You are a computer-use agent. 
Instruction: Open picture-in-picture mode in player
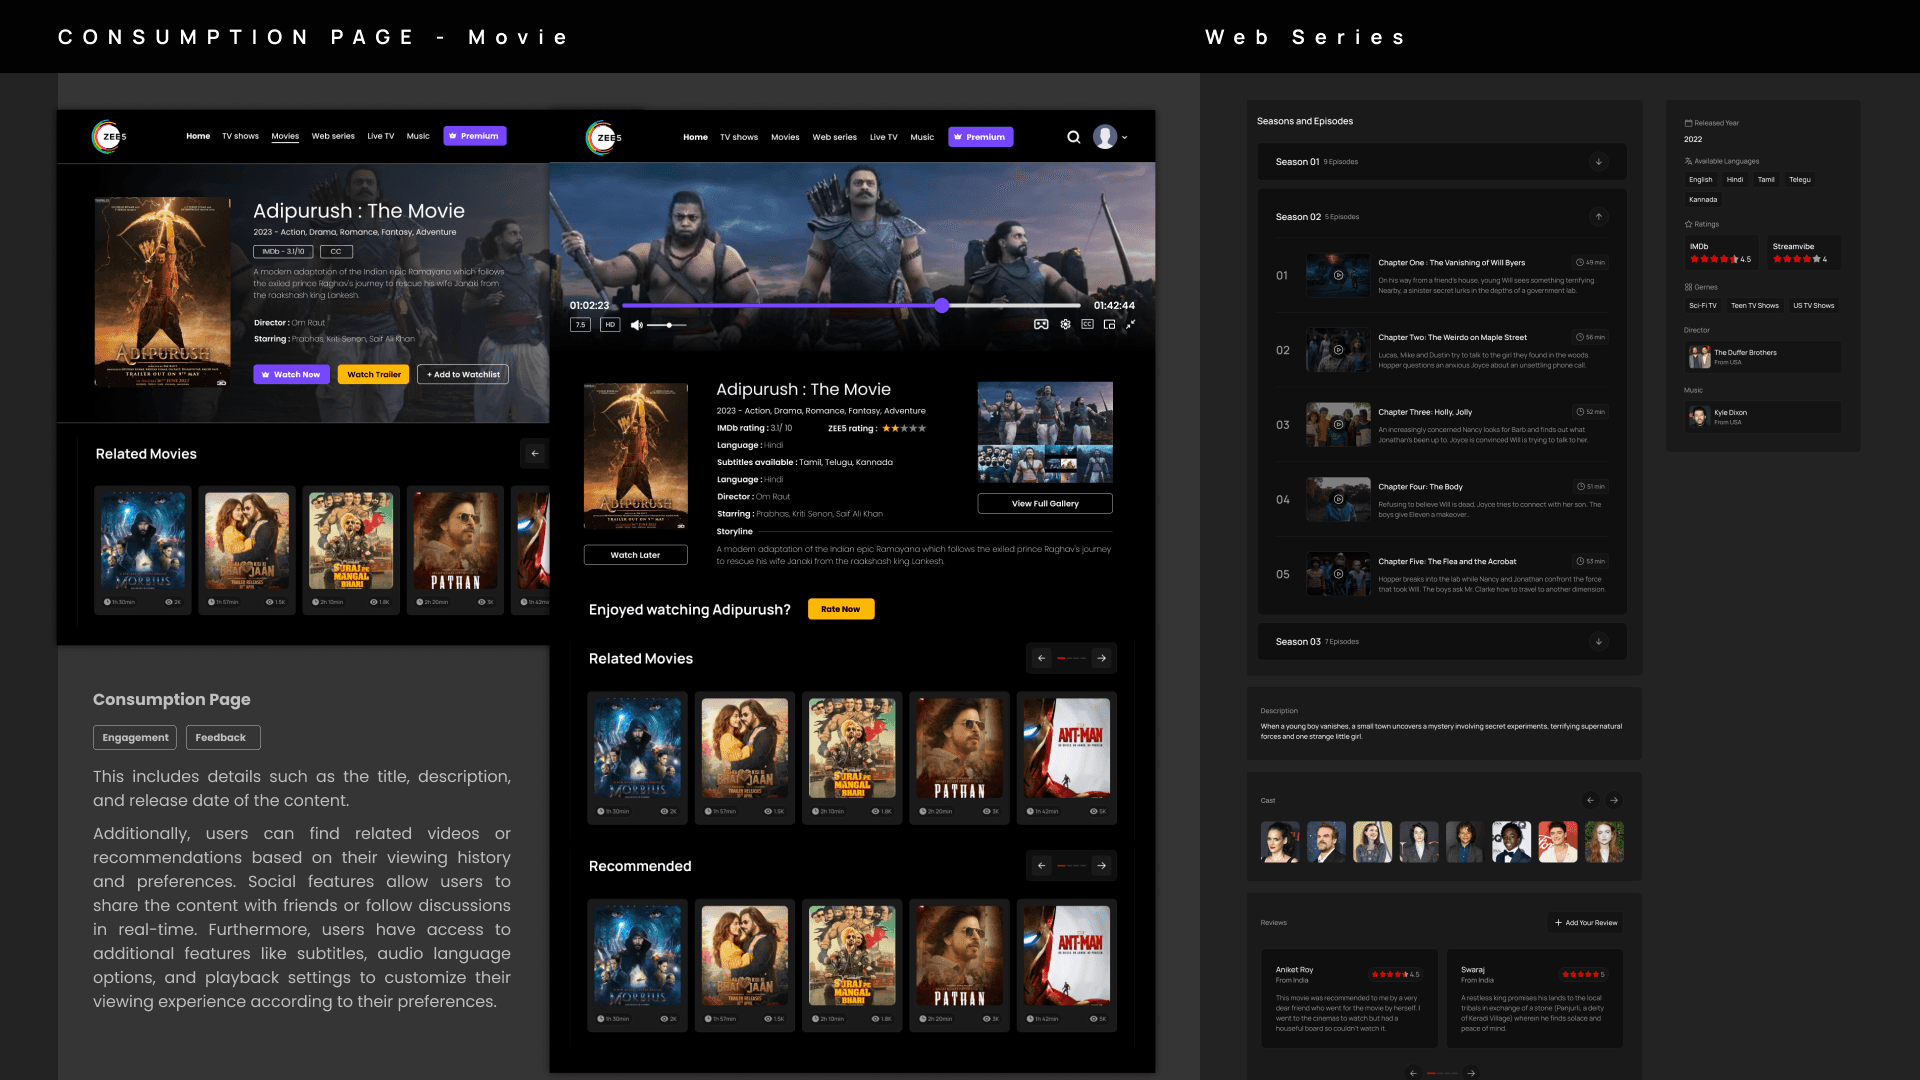coord(1109,324)
